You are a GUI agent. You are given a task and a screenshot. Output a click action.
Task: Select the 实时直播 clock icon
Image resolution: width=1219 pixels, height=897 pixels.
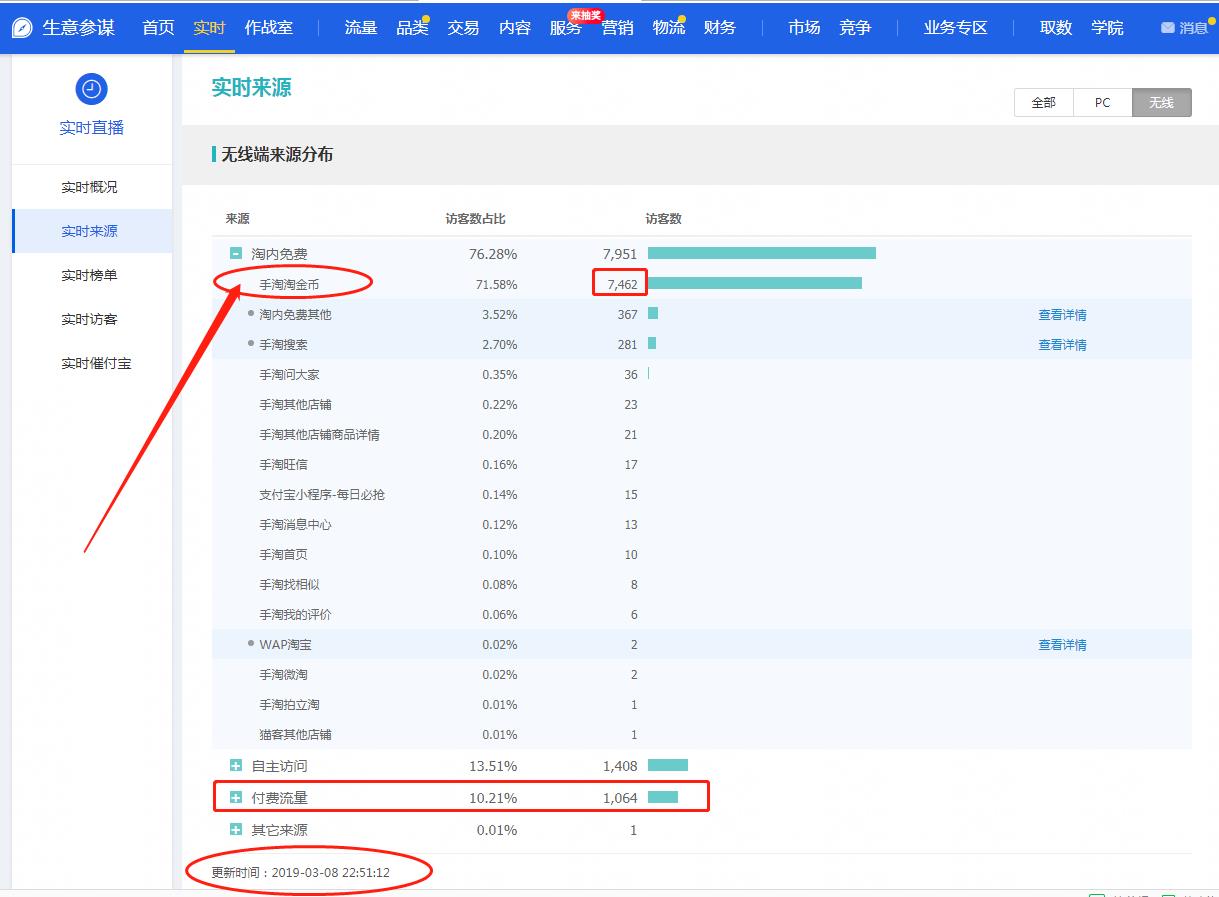(91, 88)
